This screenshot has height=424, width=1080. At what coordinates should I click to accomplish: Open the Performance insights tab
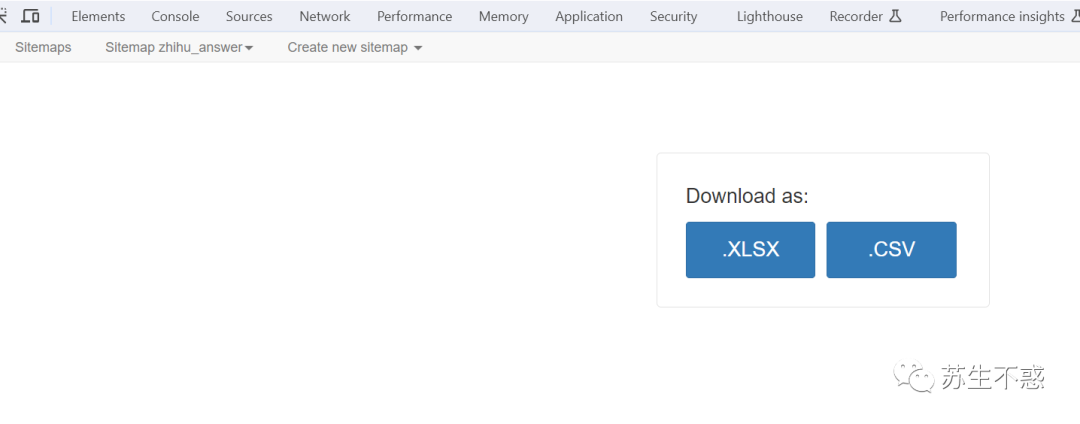[1009, 17]
